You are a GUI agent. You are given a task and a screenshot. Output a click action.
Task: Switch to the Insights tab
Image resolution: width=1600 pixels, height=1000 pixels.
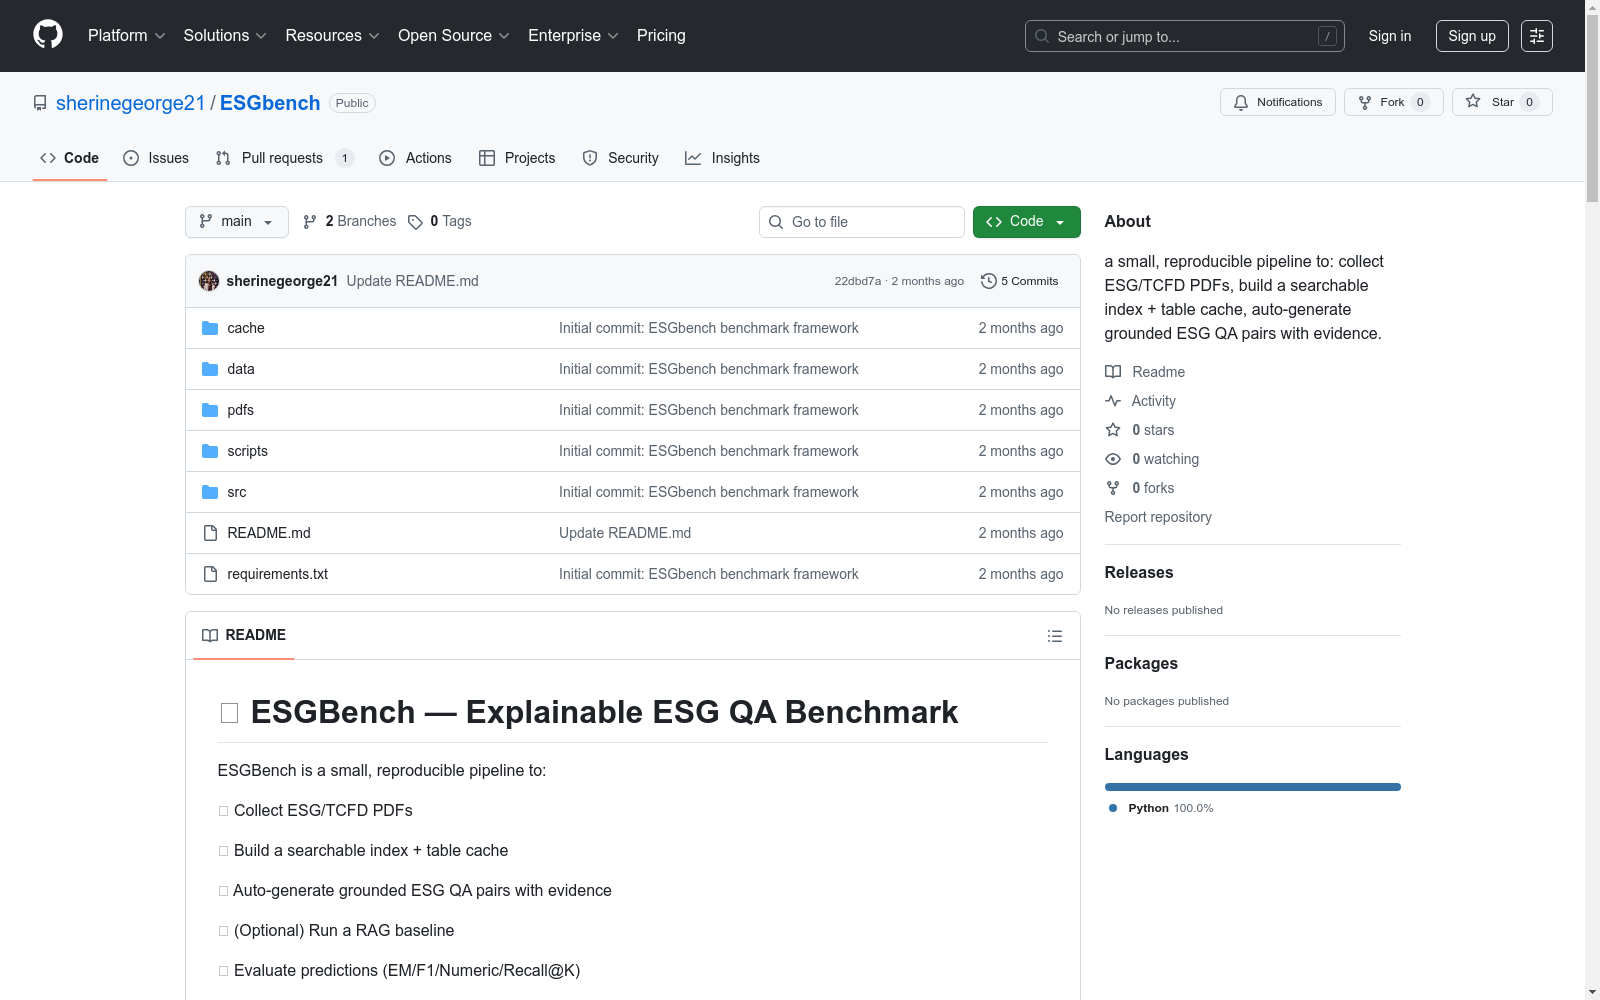(x=722, y=158)
